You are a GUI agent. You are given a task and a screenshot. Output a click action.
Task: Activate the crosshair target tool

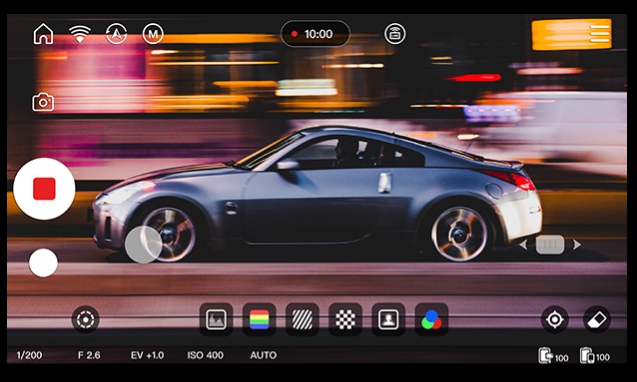(555, 319)
